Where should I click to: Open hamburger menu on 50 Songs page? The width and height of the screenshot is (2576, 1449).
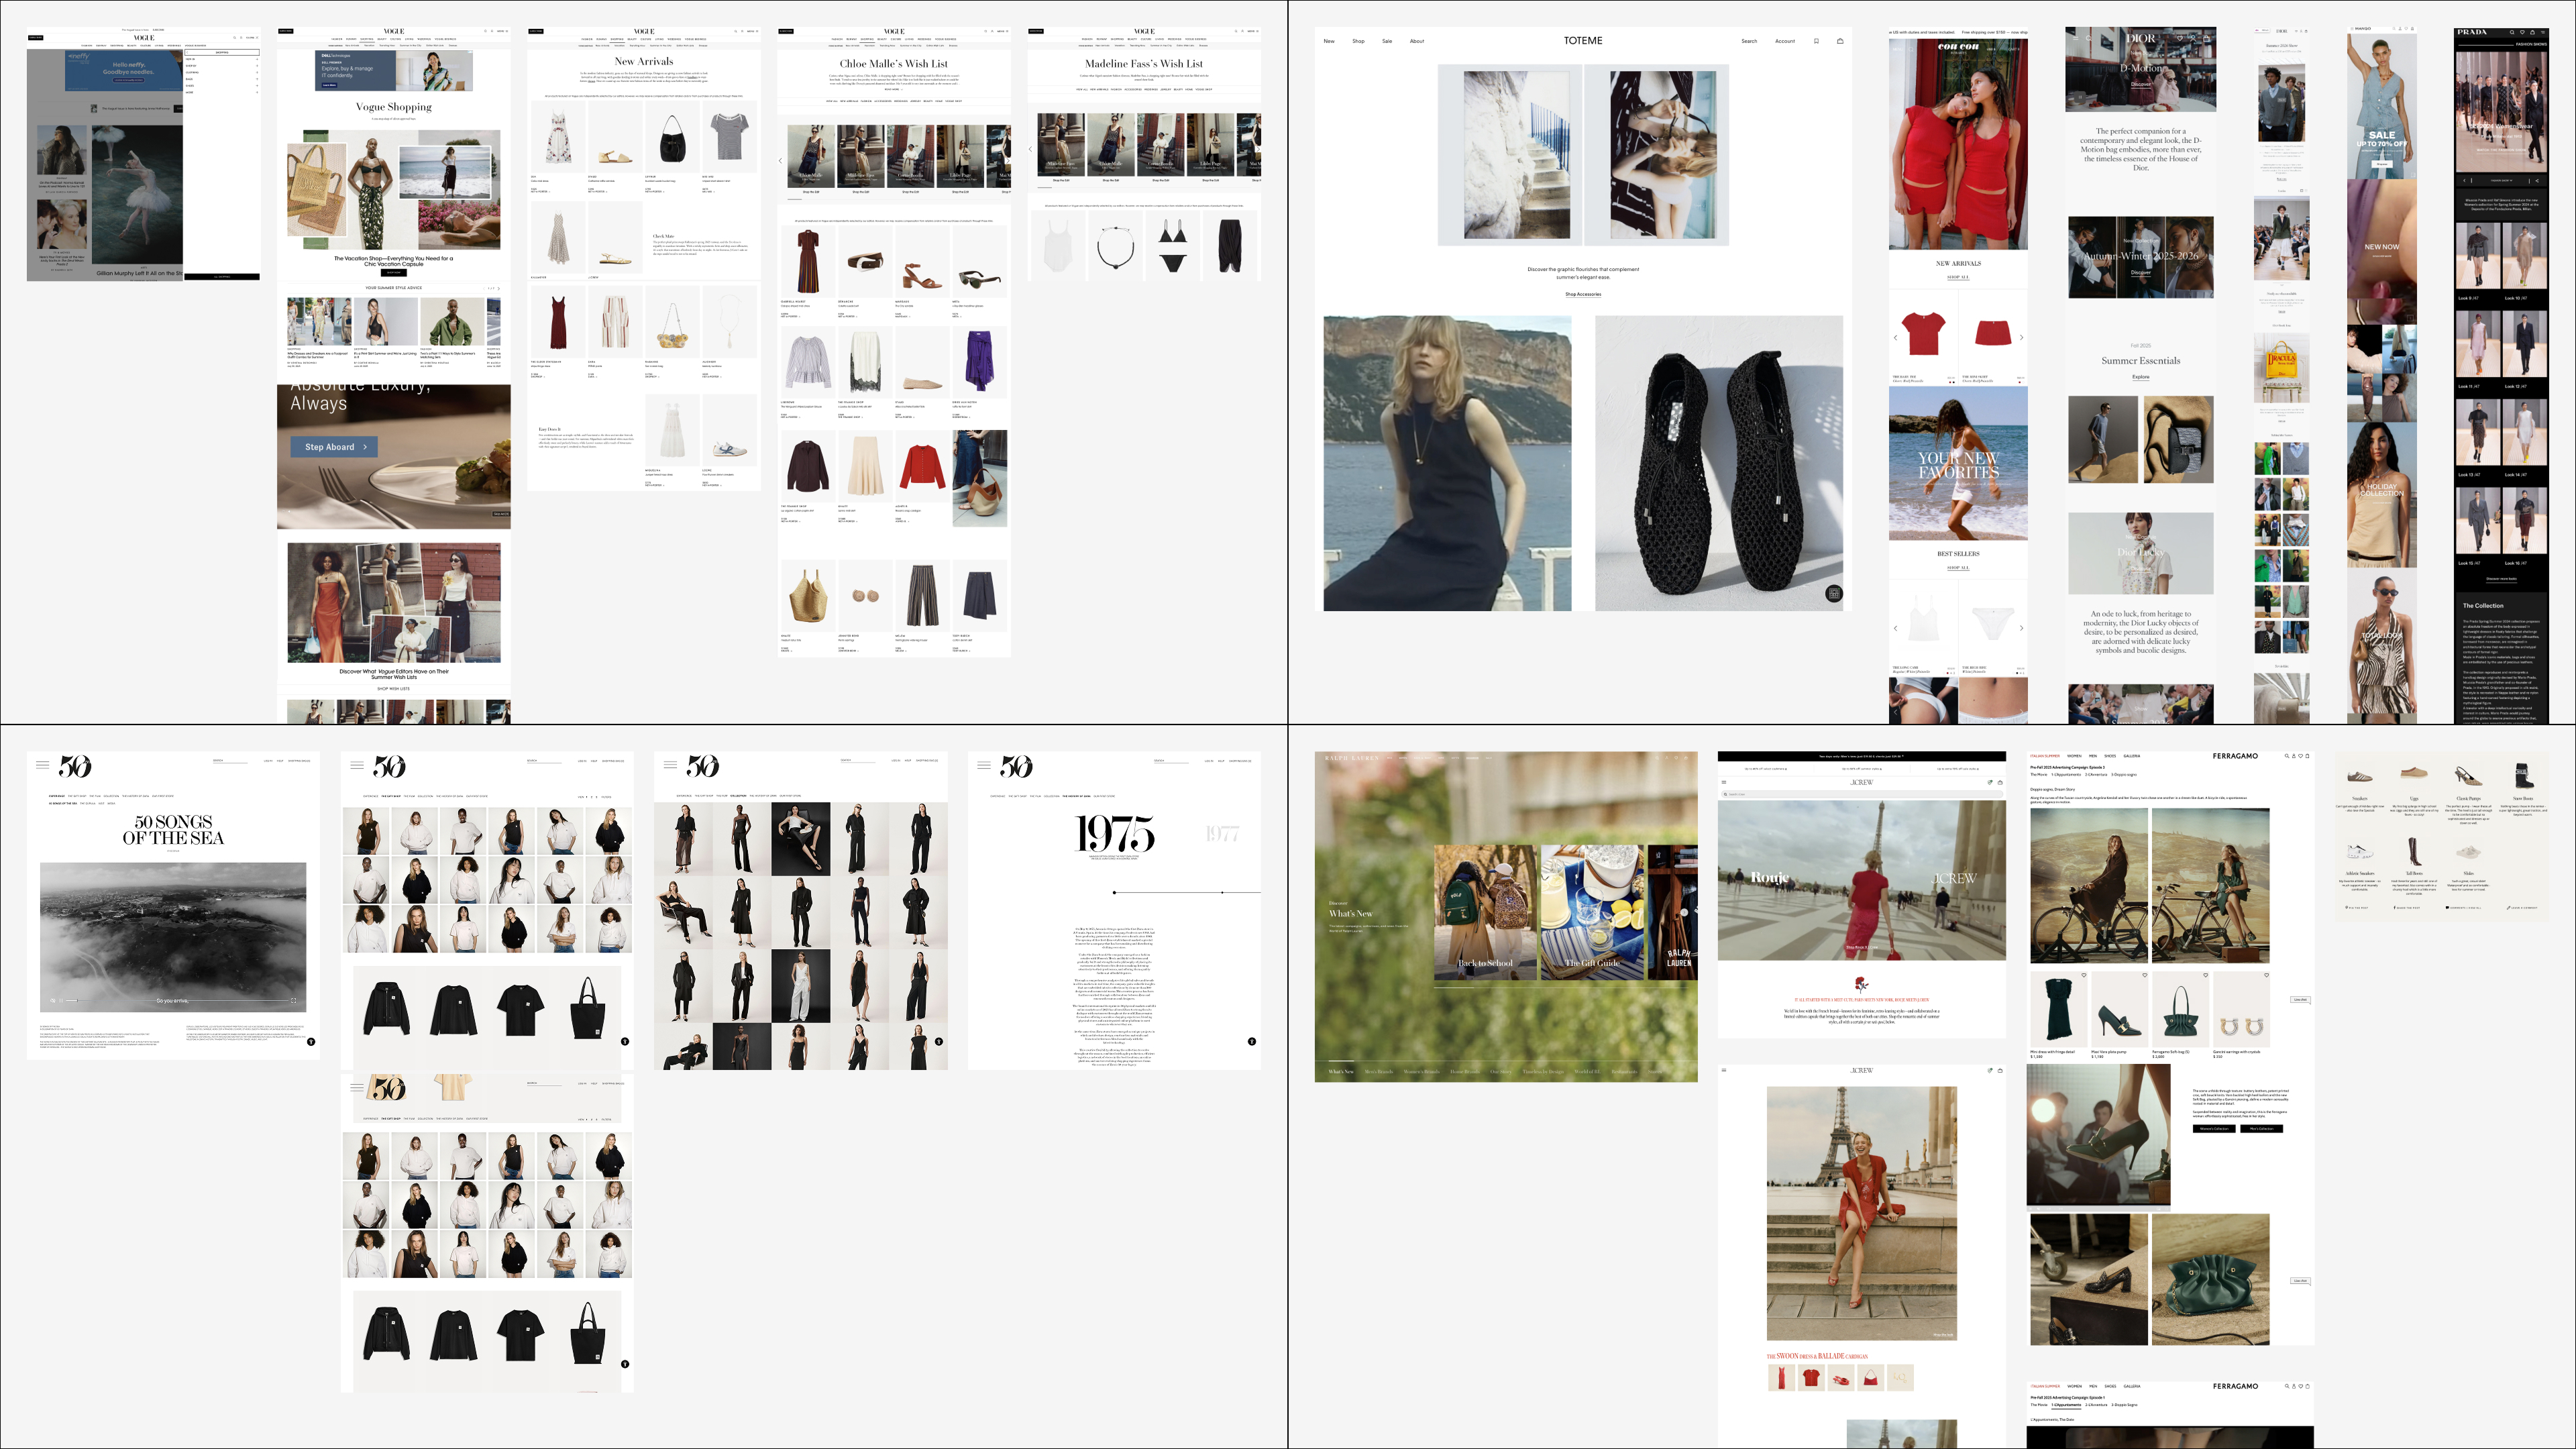(x=42, y=765)
